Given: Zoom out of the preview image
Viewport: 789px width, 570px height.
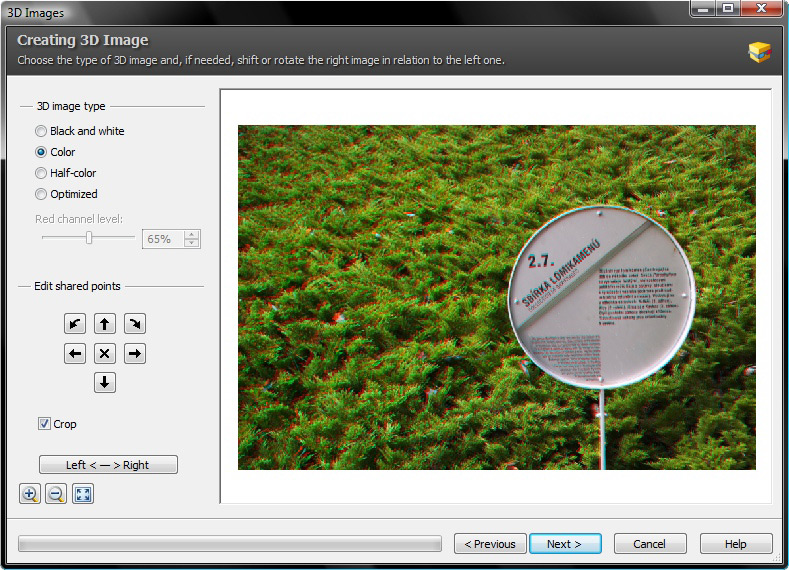Looking at the screenshot, I should tap(56, 493).
